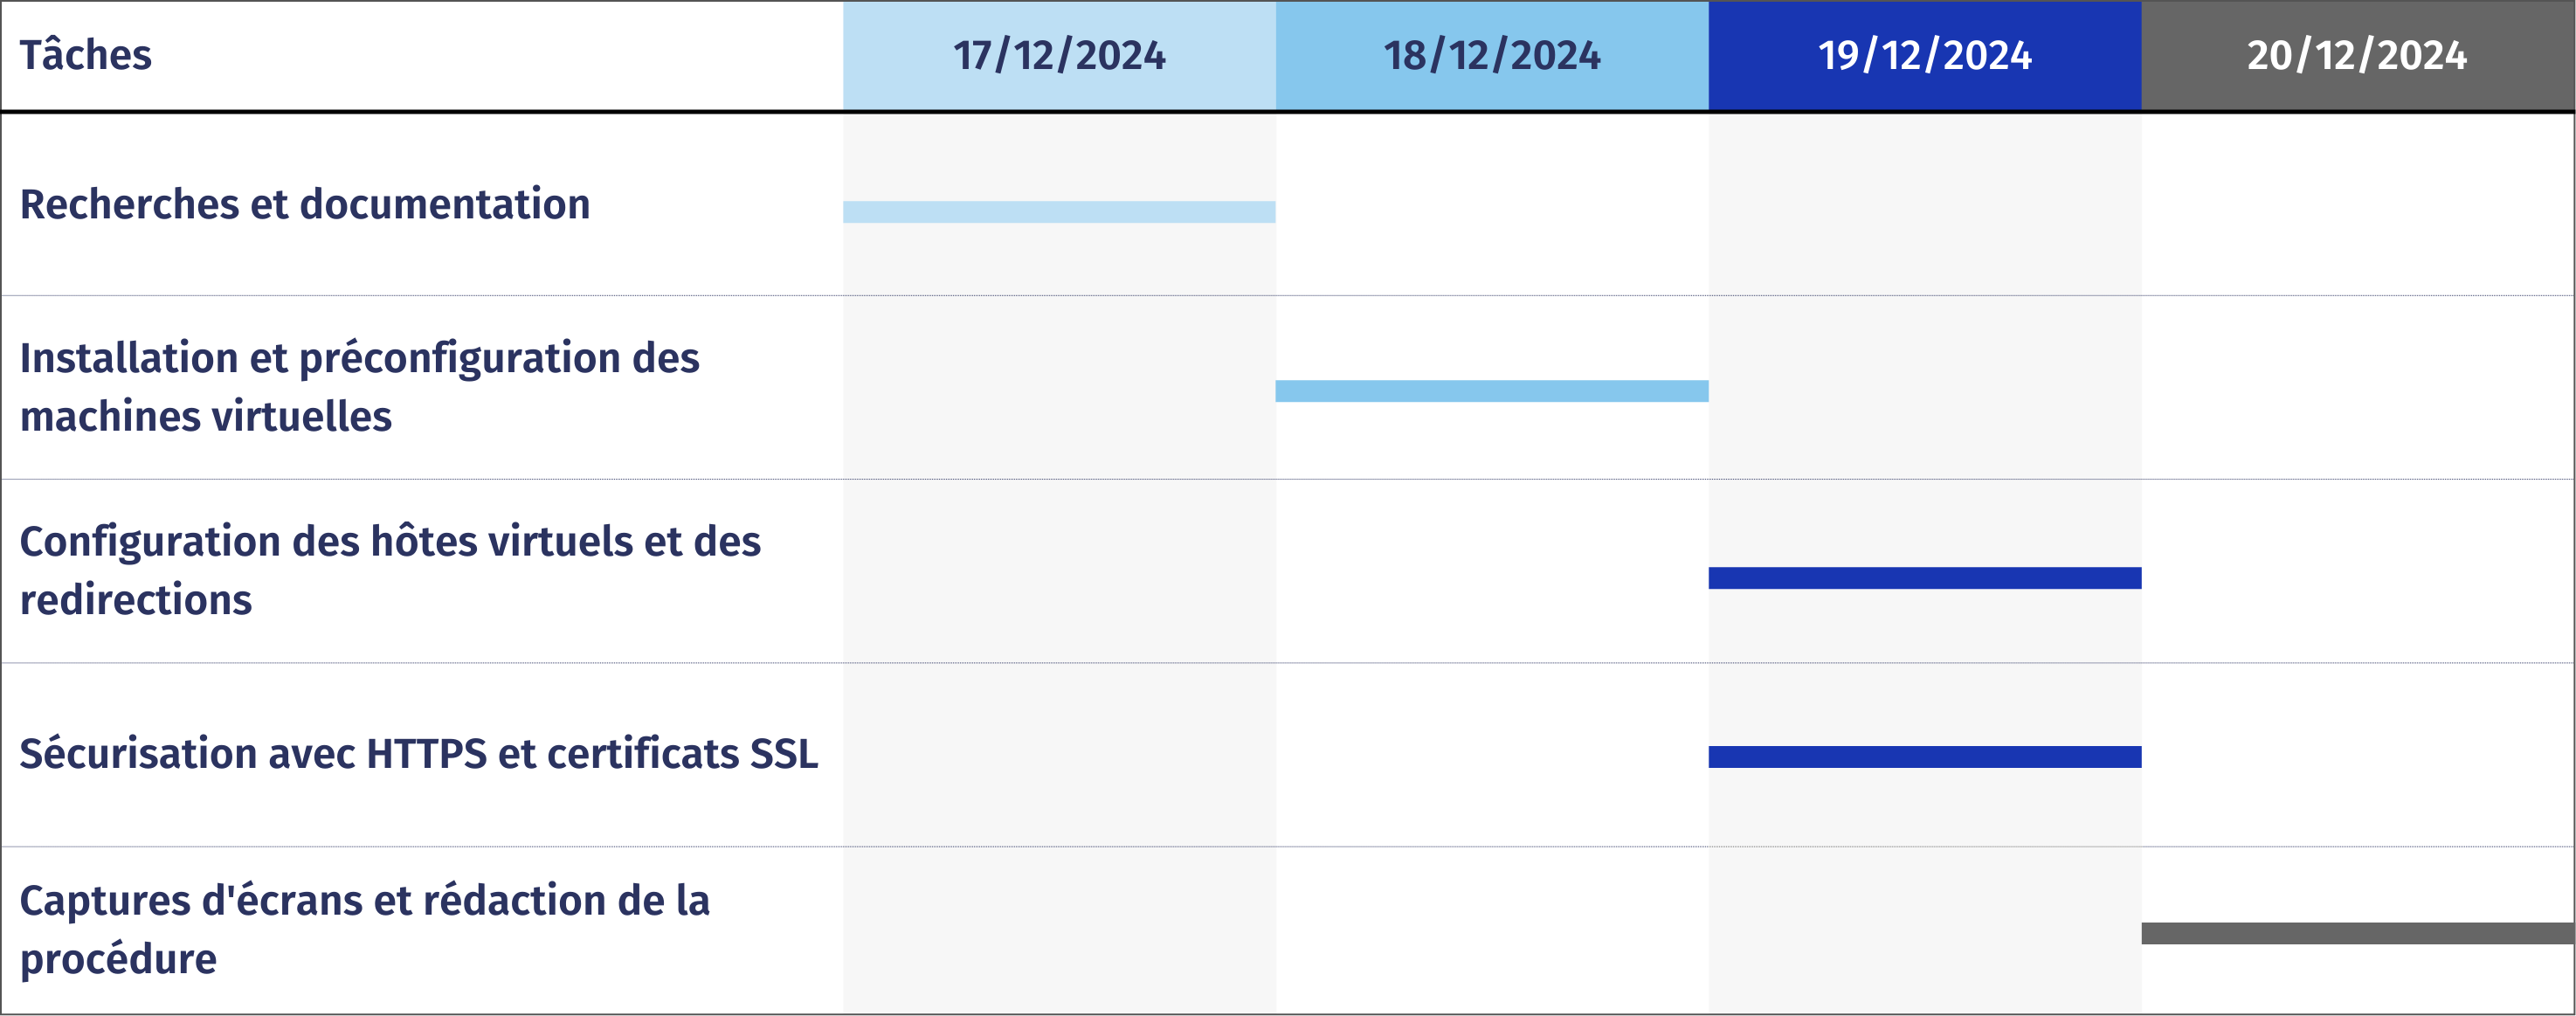Screen dimensions: 2576x1016
Task: Select the 18/12/2024 date header
Action: click(1491, 55)
